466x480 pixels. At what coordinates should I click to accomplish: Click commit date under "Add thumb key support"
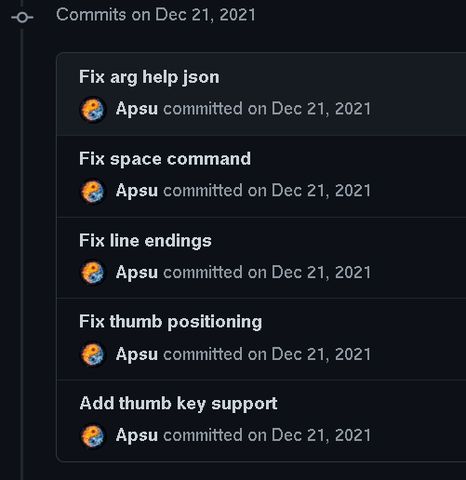point(321,435)
